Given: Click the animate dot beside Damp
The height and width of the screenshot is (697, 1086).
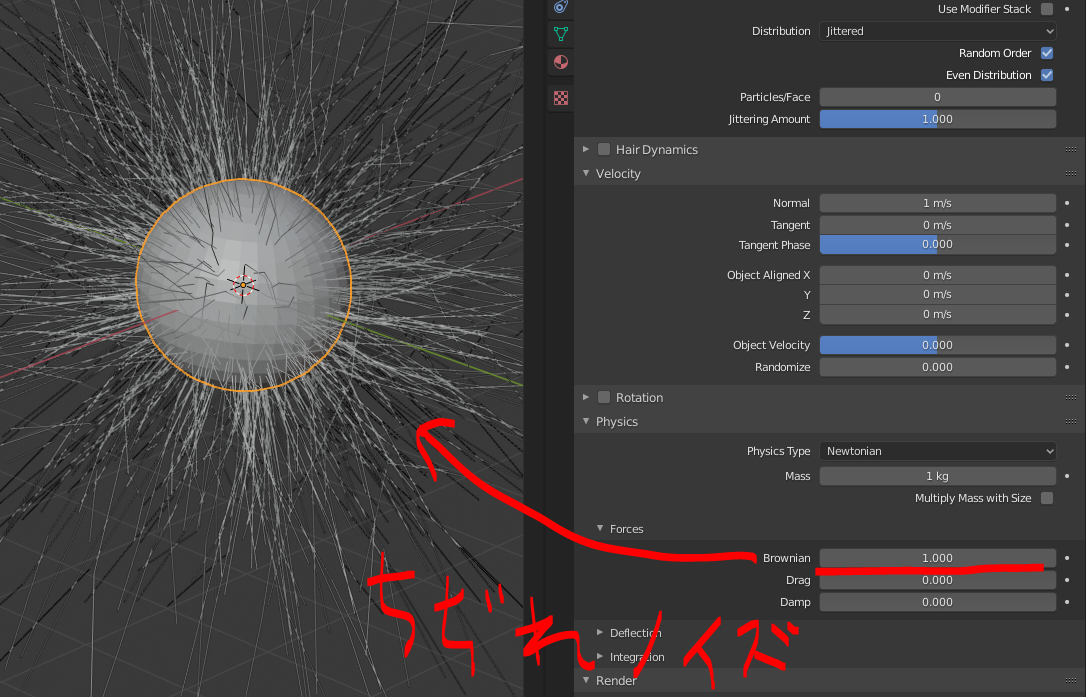Looking at the screenshot, I should (x=1067, y=602).
